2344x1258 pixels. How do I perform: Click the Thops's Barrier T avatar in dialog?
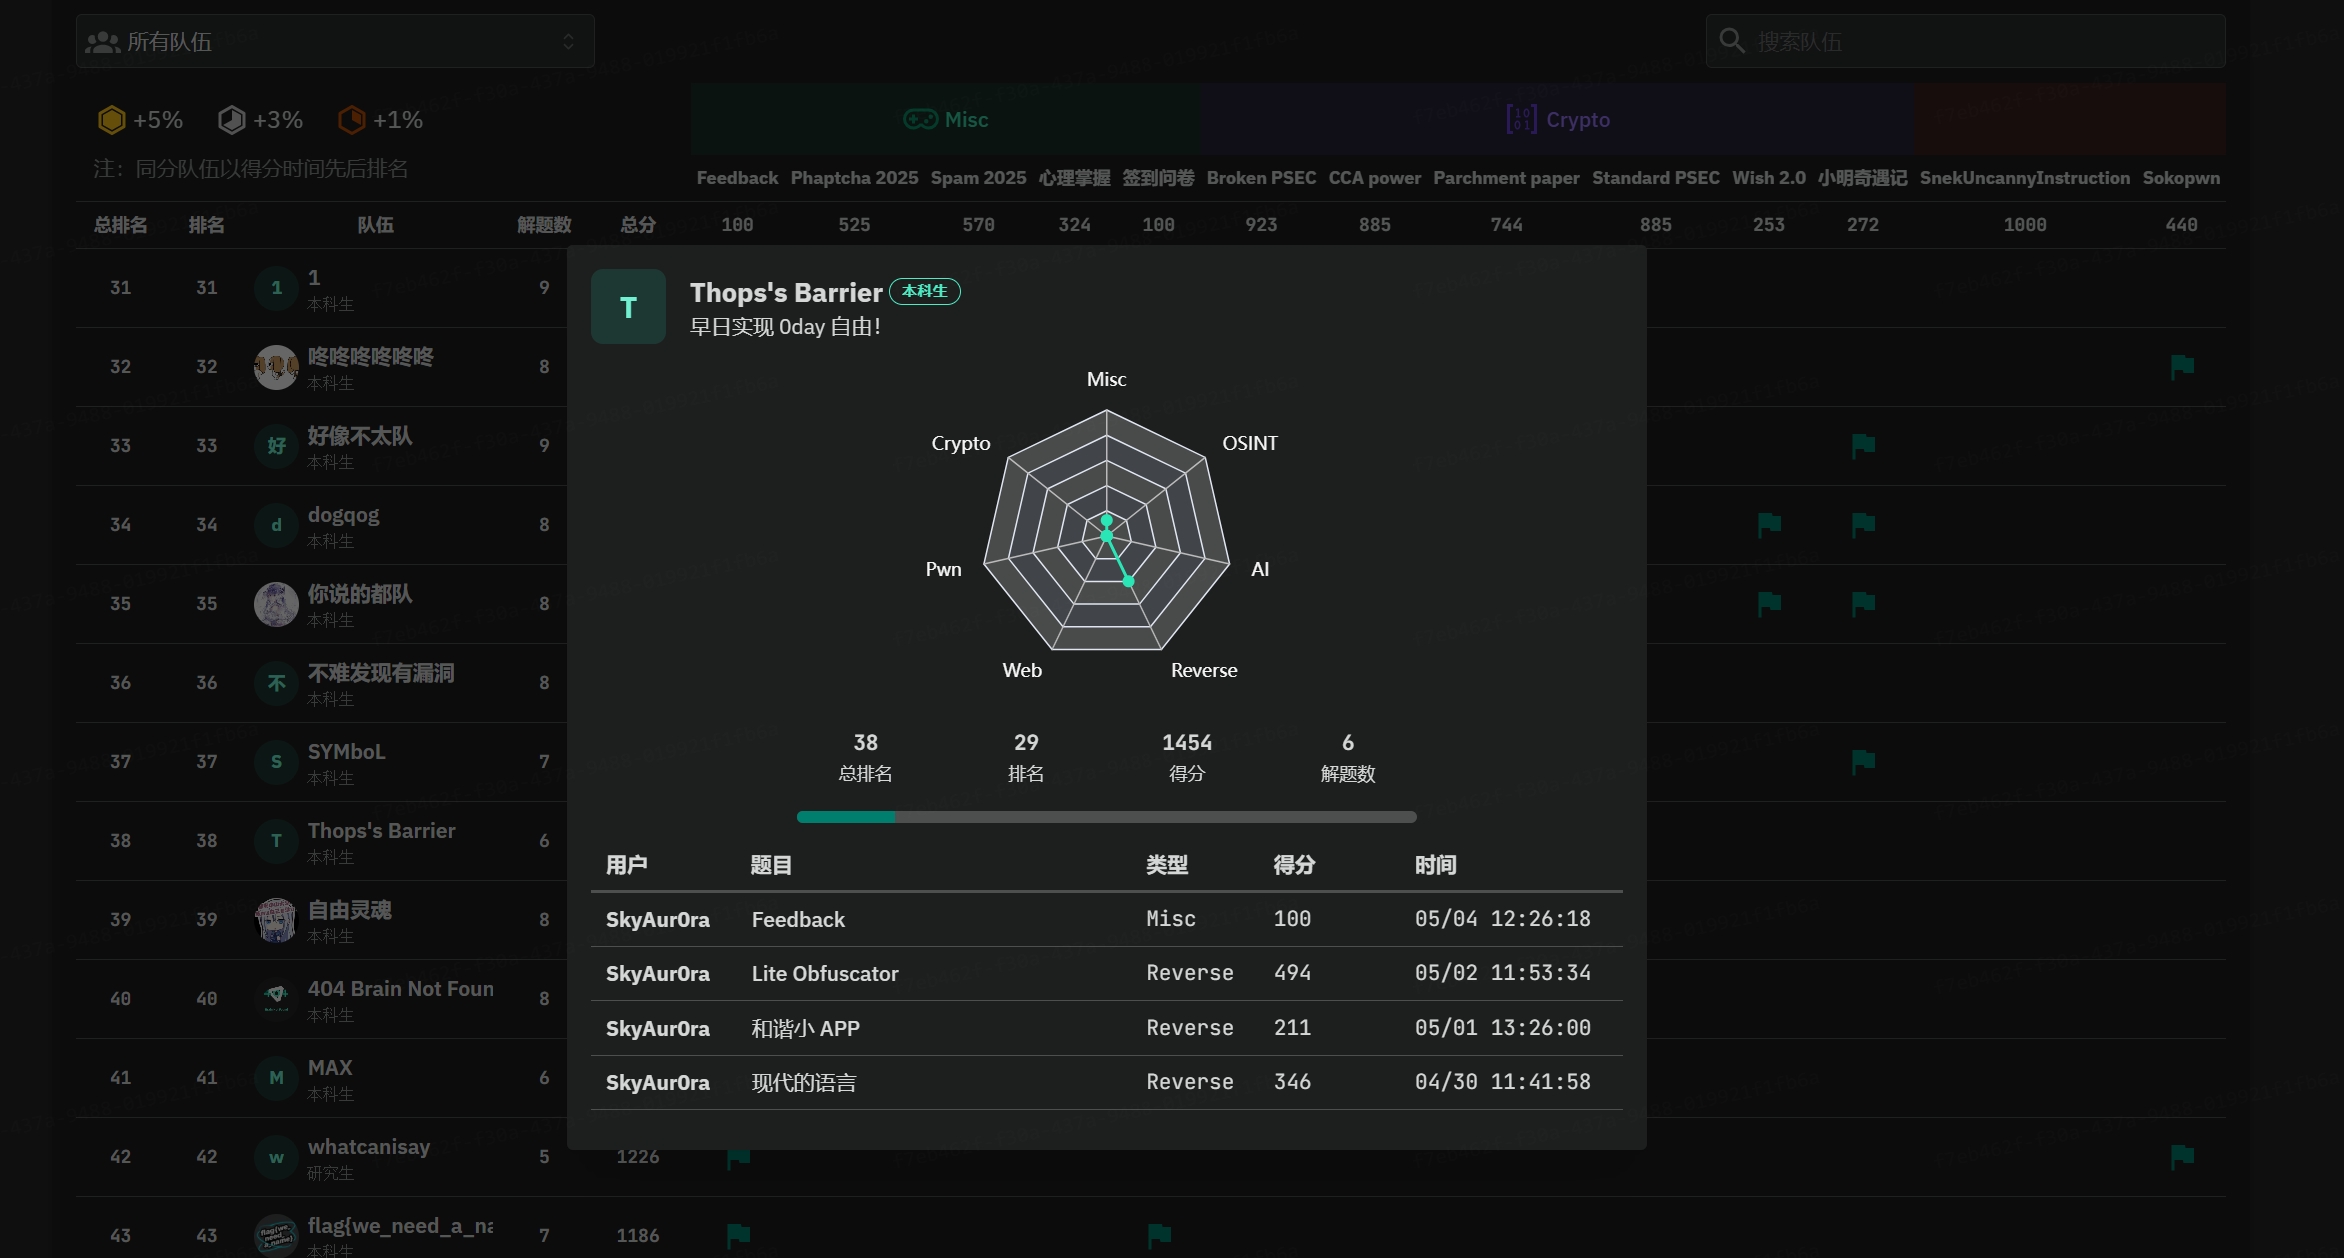(x=628, y=307)
